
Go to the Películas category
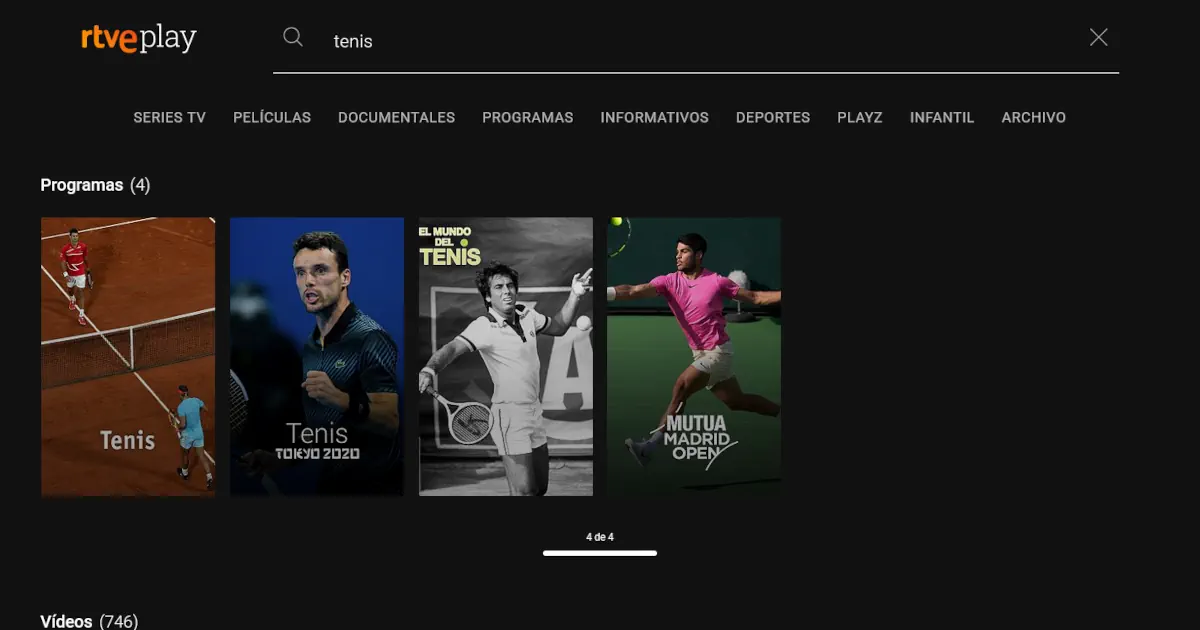pos(272,117)
